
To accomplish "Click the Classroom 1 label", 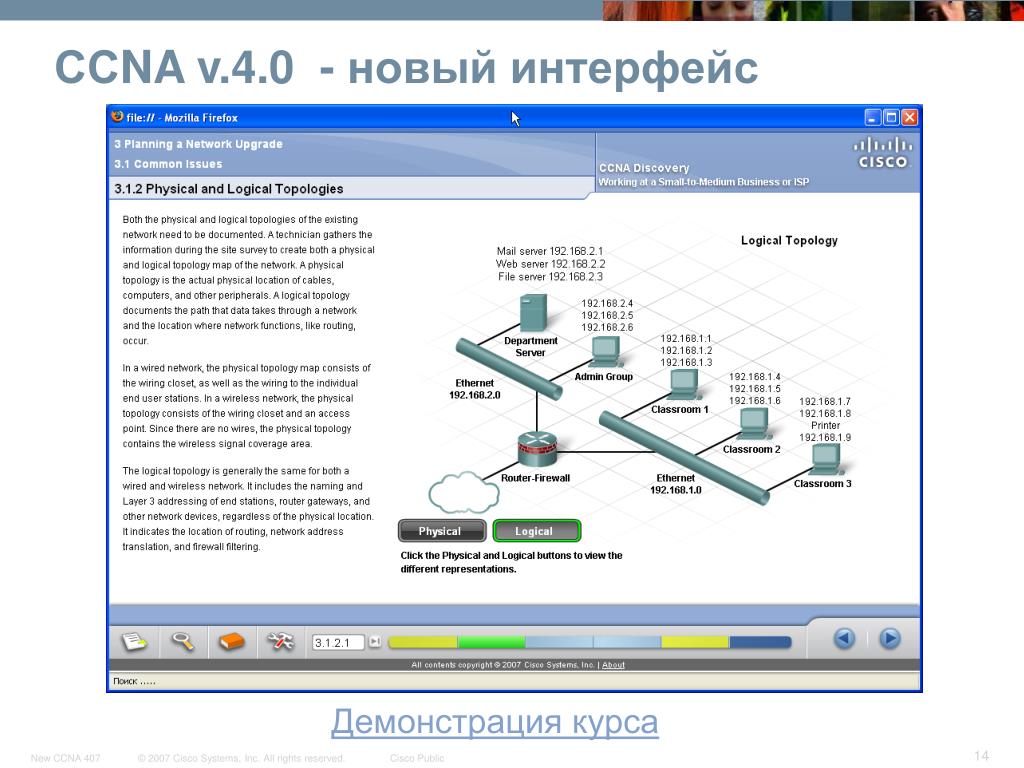I will 680,409.
